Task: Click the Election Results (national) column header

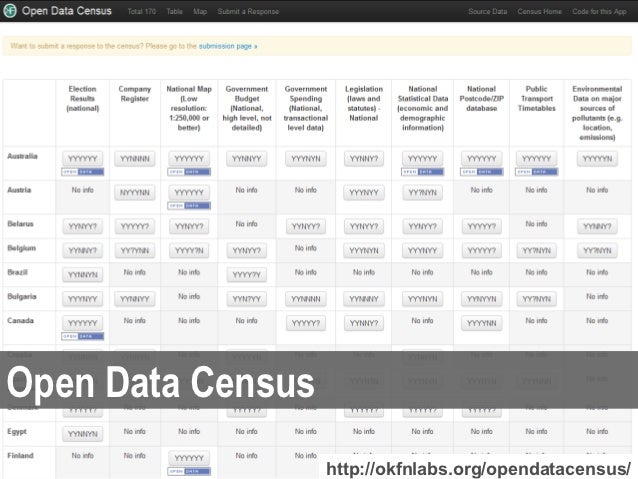Action: [x=83, y=98]
